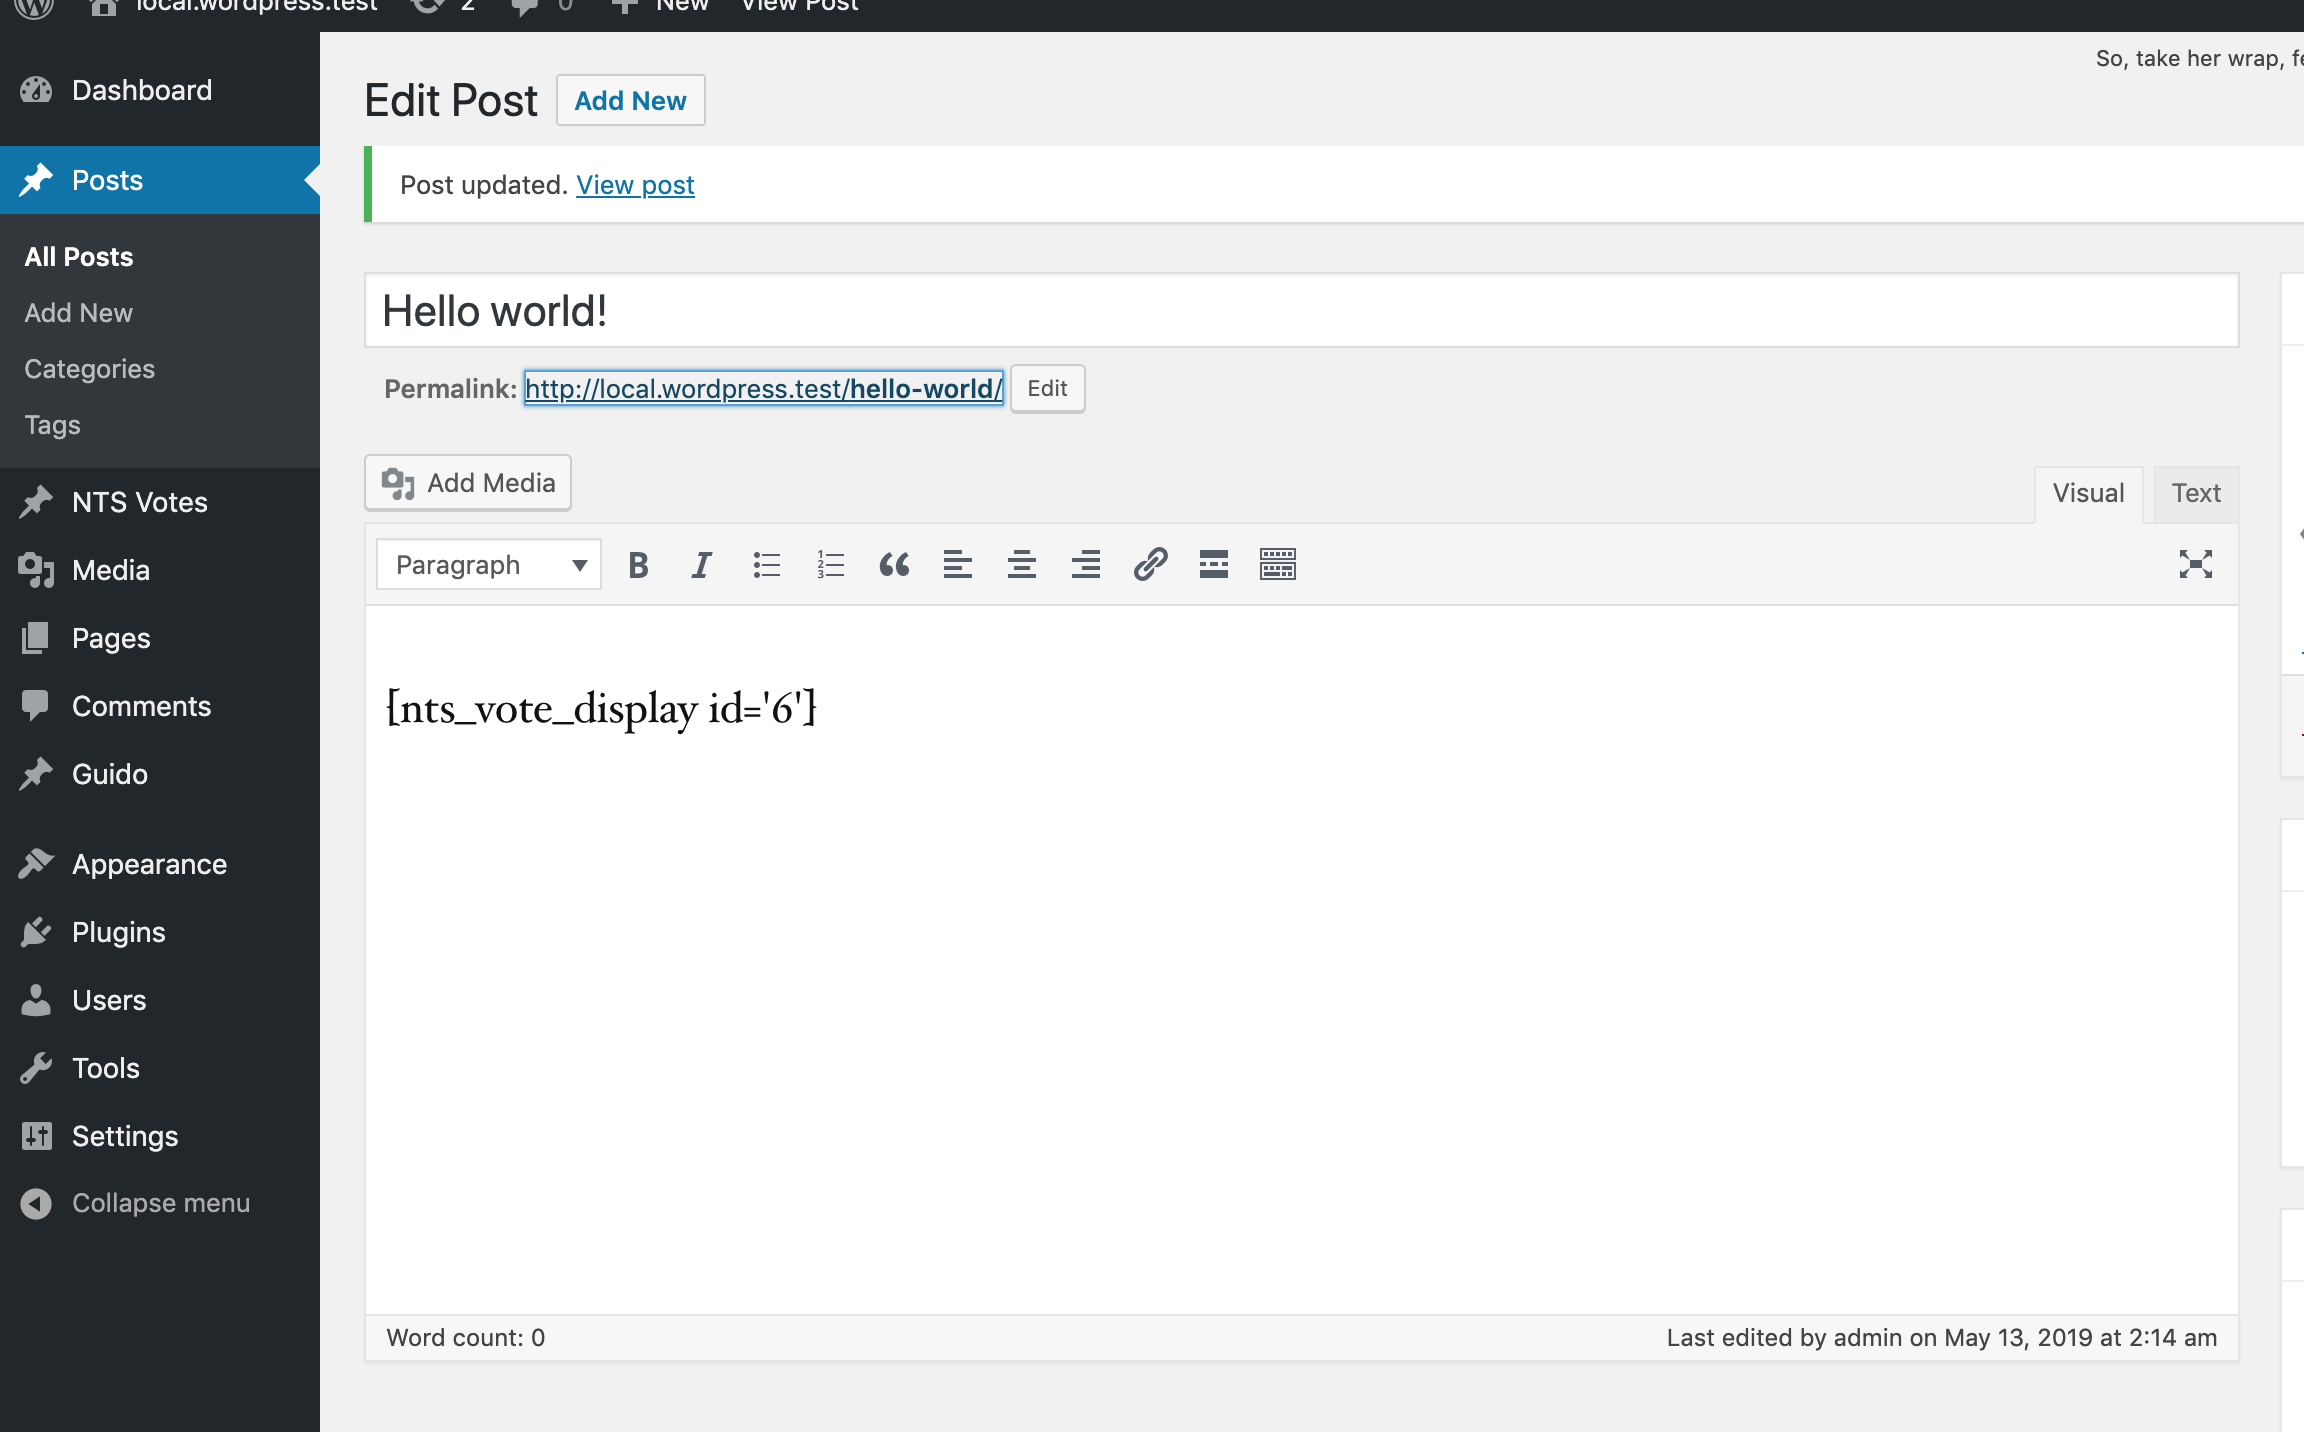Insert a bulleted list
The width and height of the screenshot is (2304, 1432).
click(x=766, y=565)
